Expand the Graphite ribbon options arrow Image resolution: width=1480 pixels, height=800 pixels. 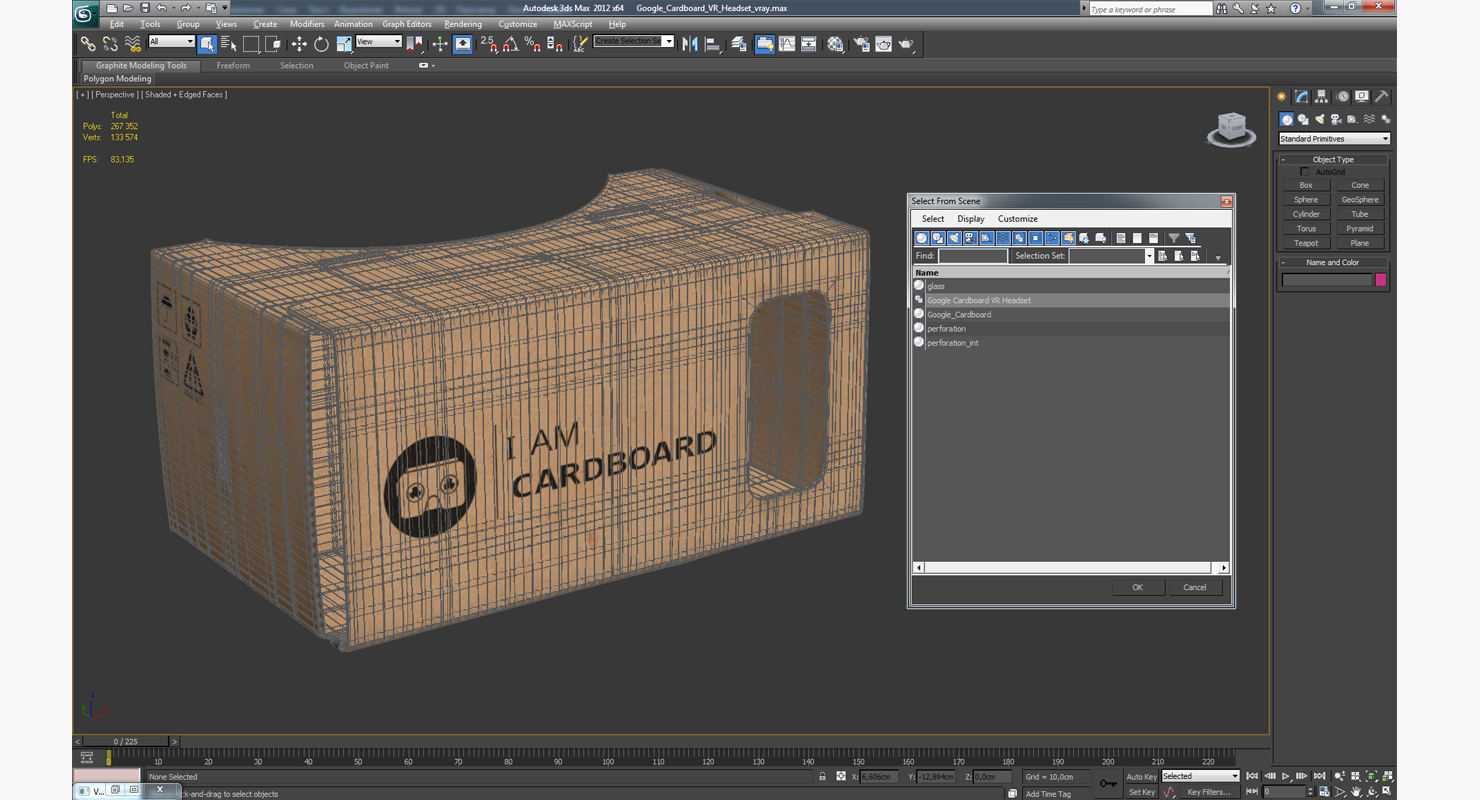pos(427,66)
